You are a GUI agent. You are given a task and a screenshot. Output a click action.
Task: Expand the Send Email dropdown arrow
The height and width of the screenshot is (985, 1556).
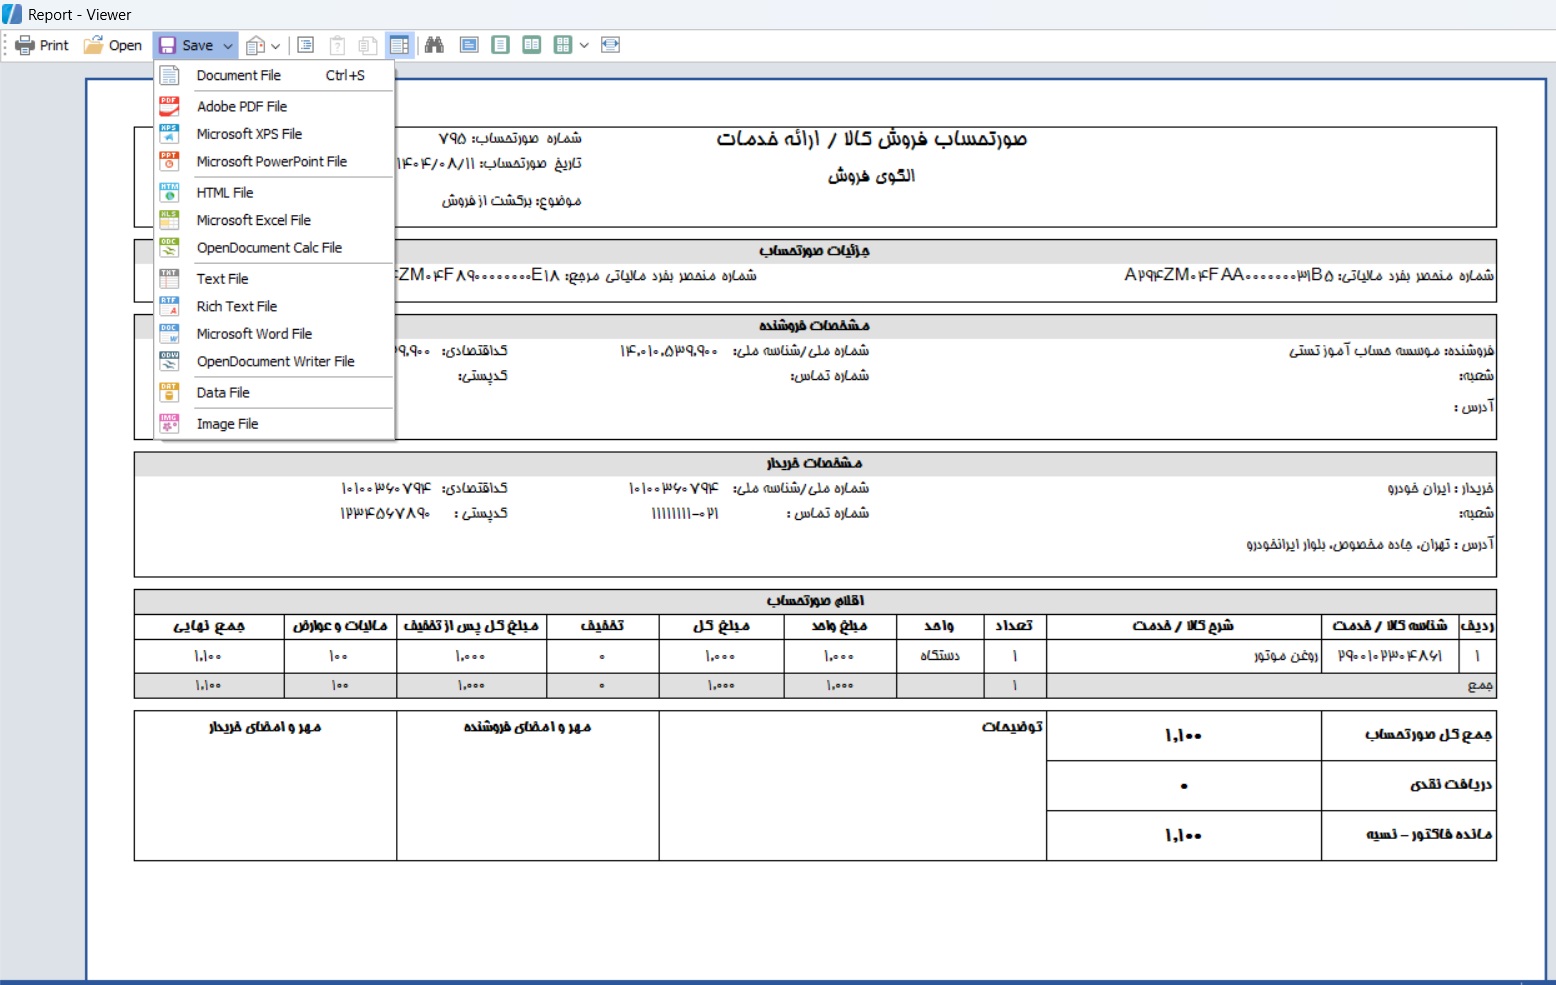tap(276, 45)
